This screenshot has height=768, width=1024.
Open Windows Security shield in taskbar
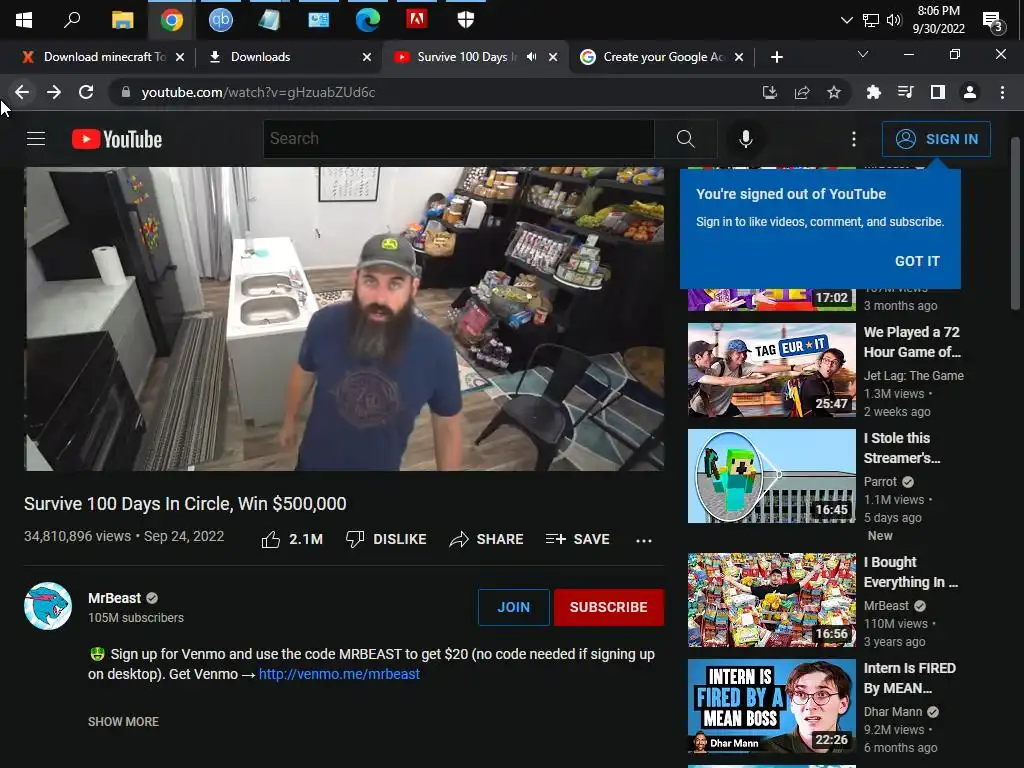(x=466, y=20)
